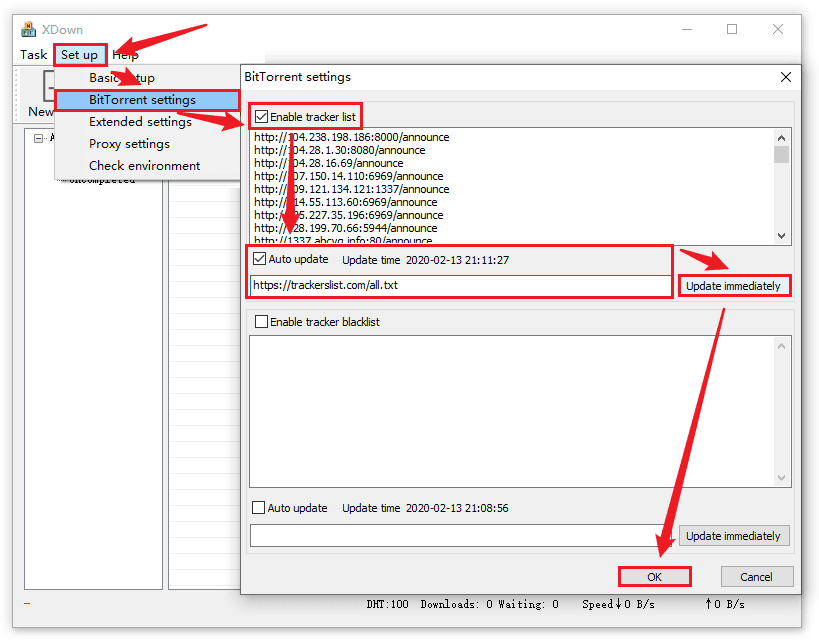Image resolution: width=819 pixels, height=642 pixels.
Task: Open the Task menu
Action: (34, 55)
